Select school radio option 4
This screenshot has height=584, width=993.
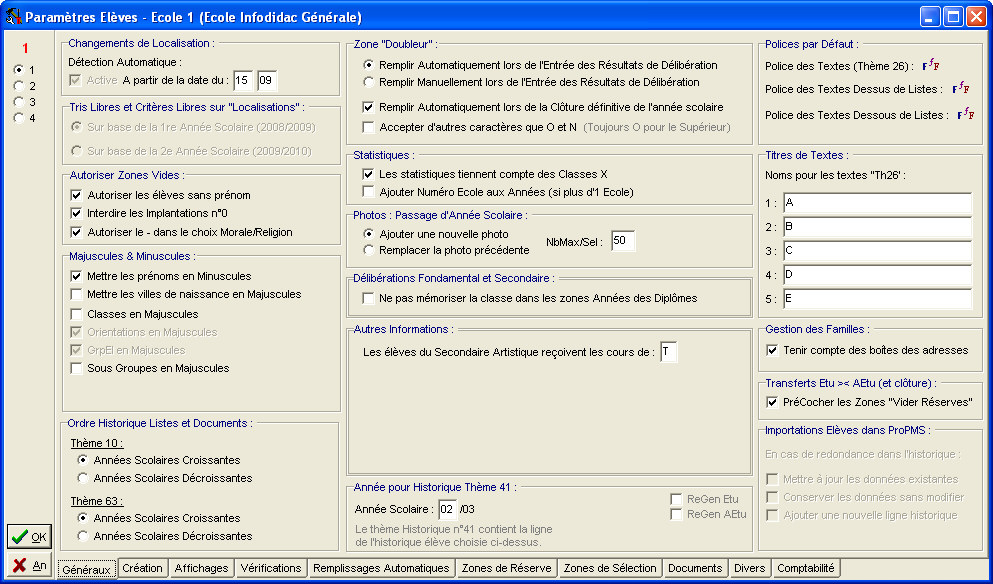click(18, 118)
